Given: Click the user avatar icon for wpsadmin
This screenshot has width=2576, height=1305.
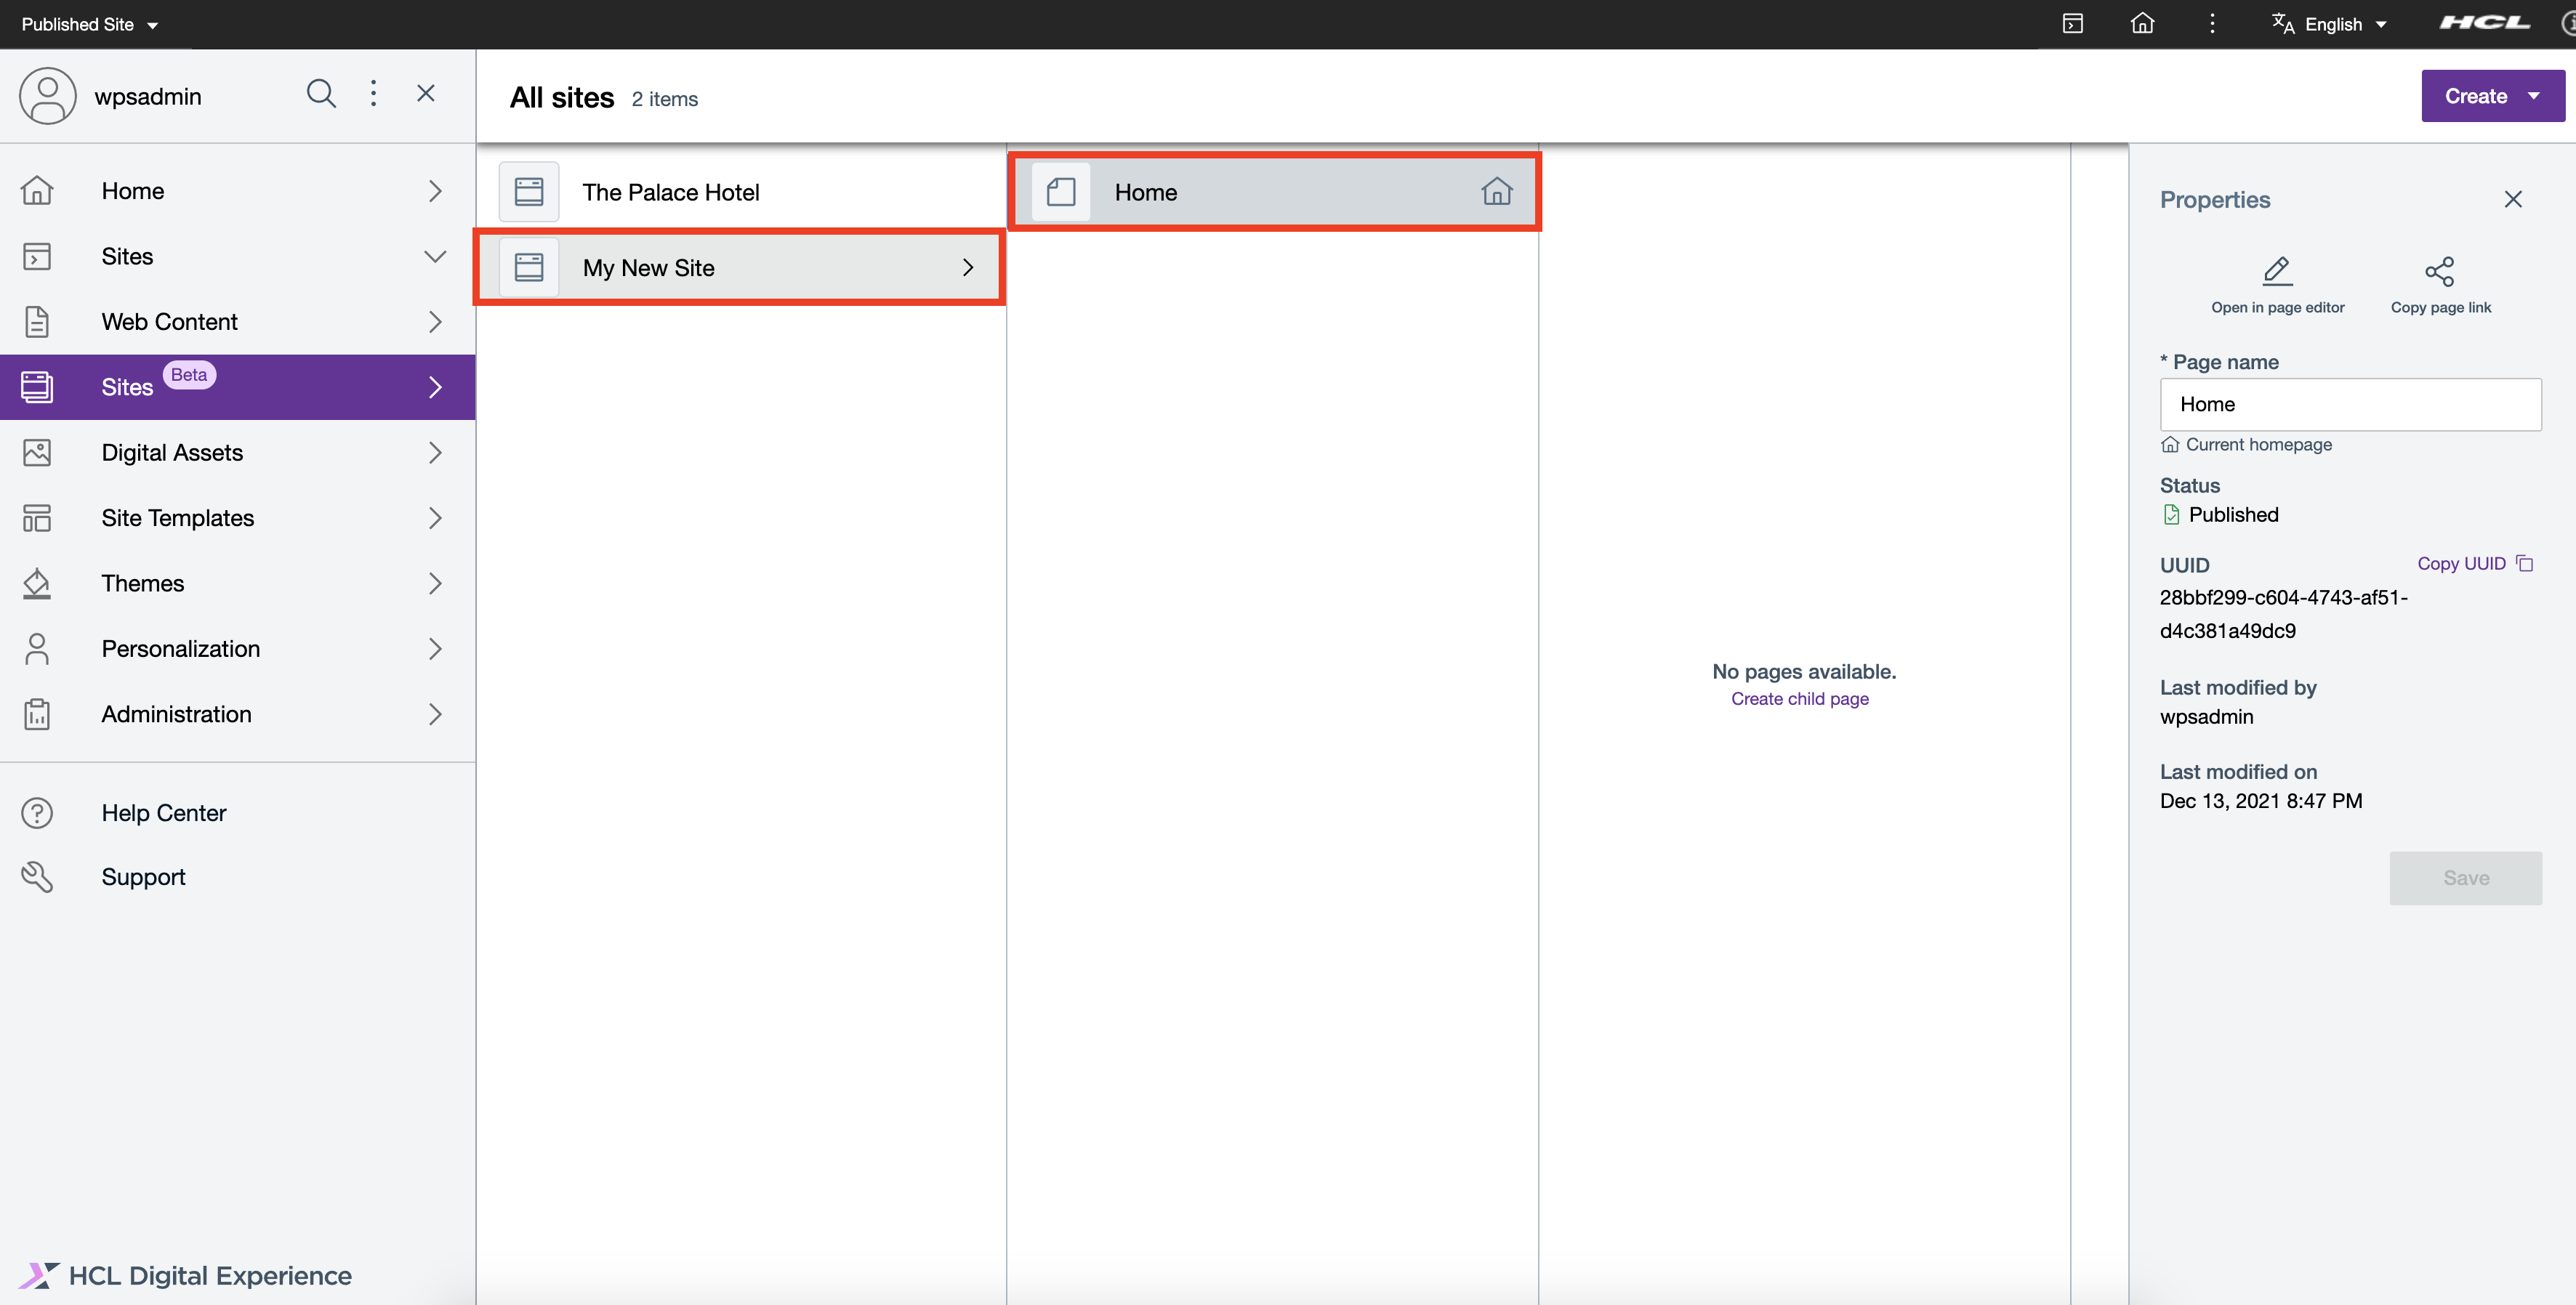Looking at the screenshot, I should [47, 96].
